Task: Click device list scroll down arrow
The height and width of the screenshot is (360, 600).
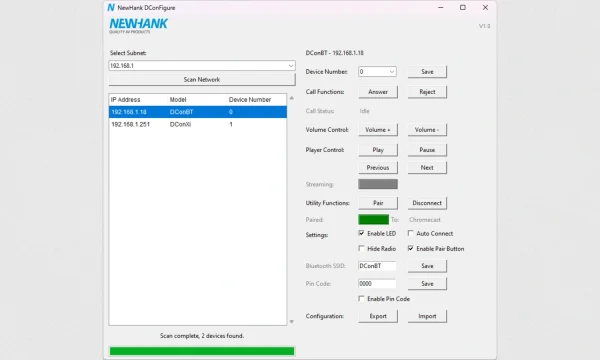Action: [292, 322]
